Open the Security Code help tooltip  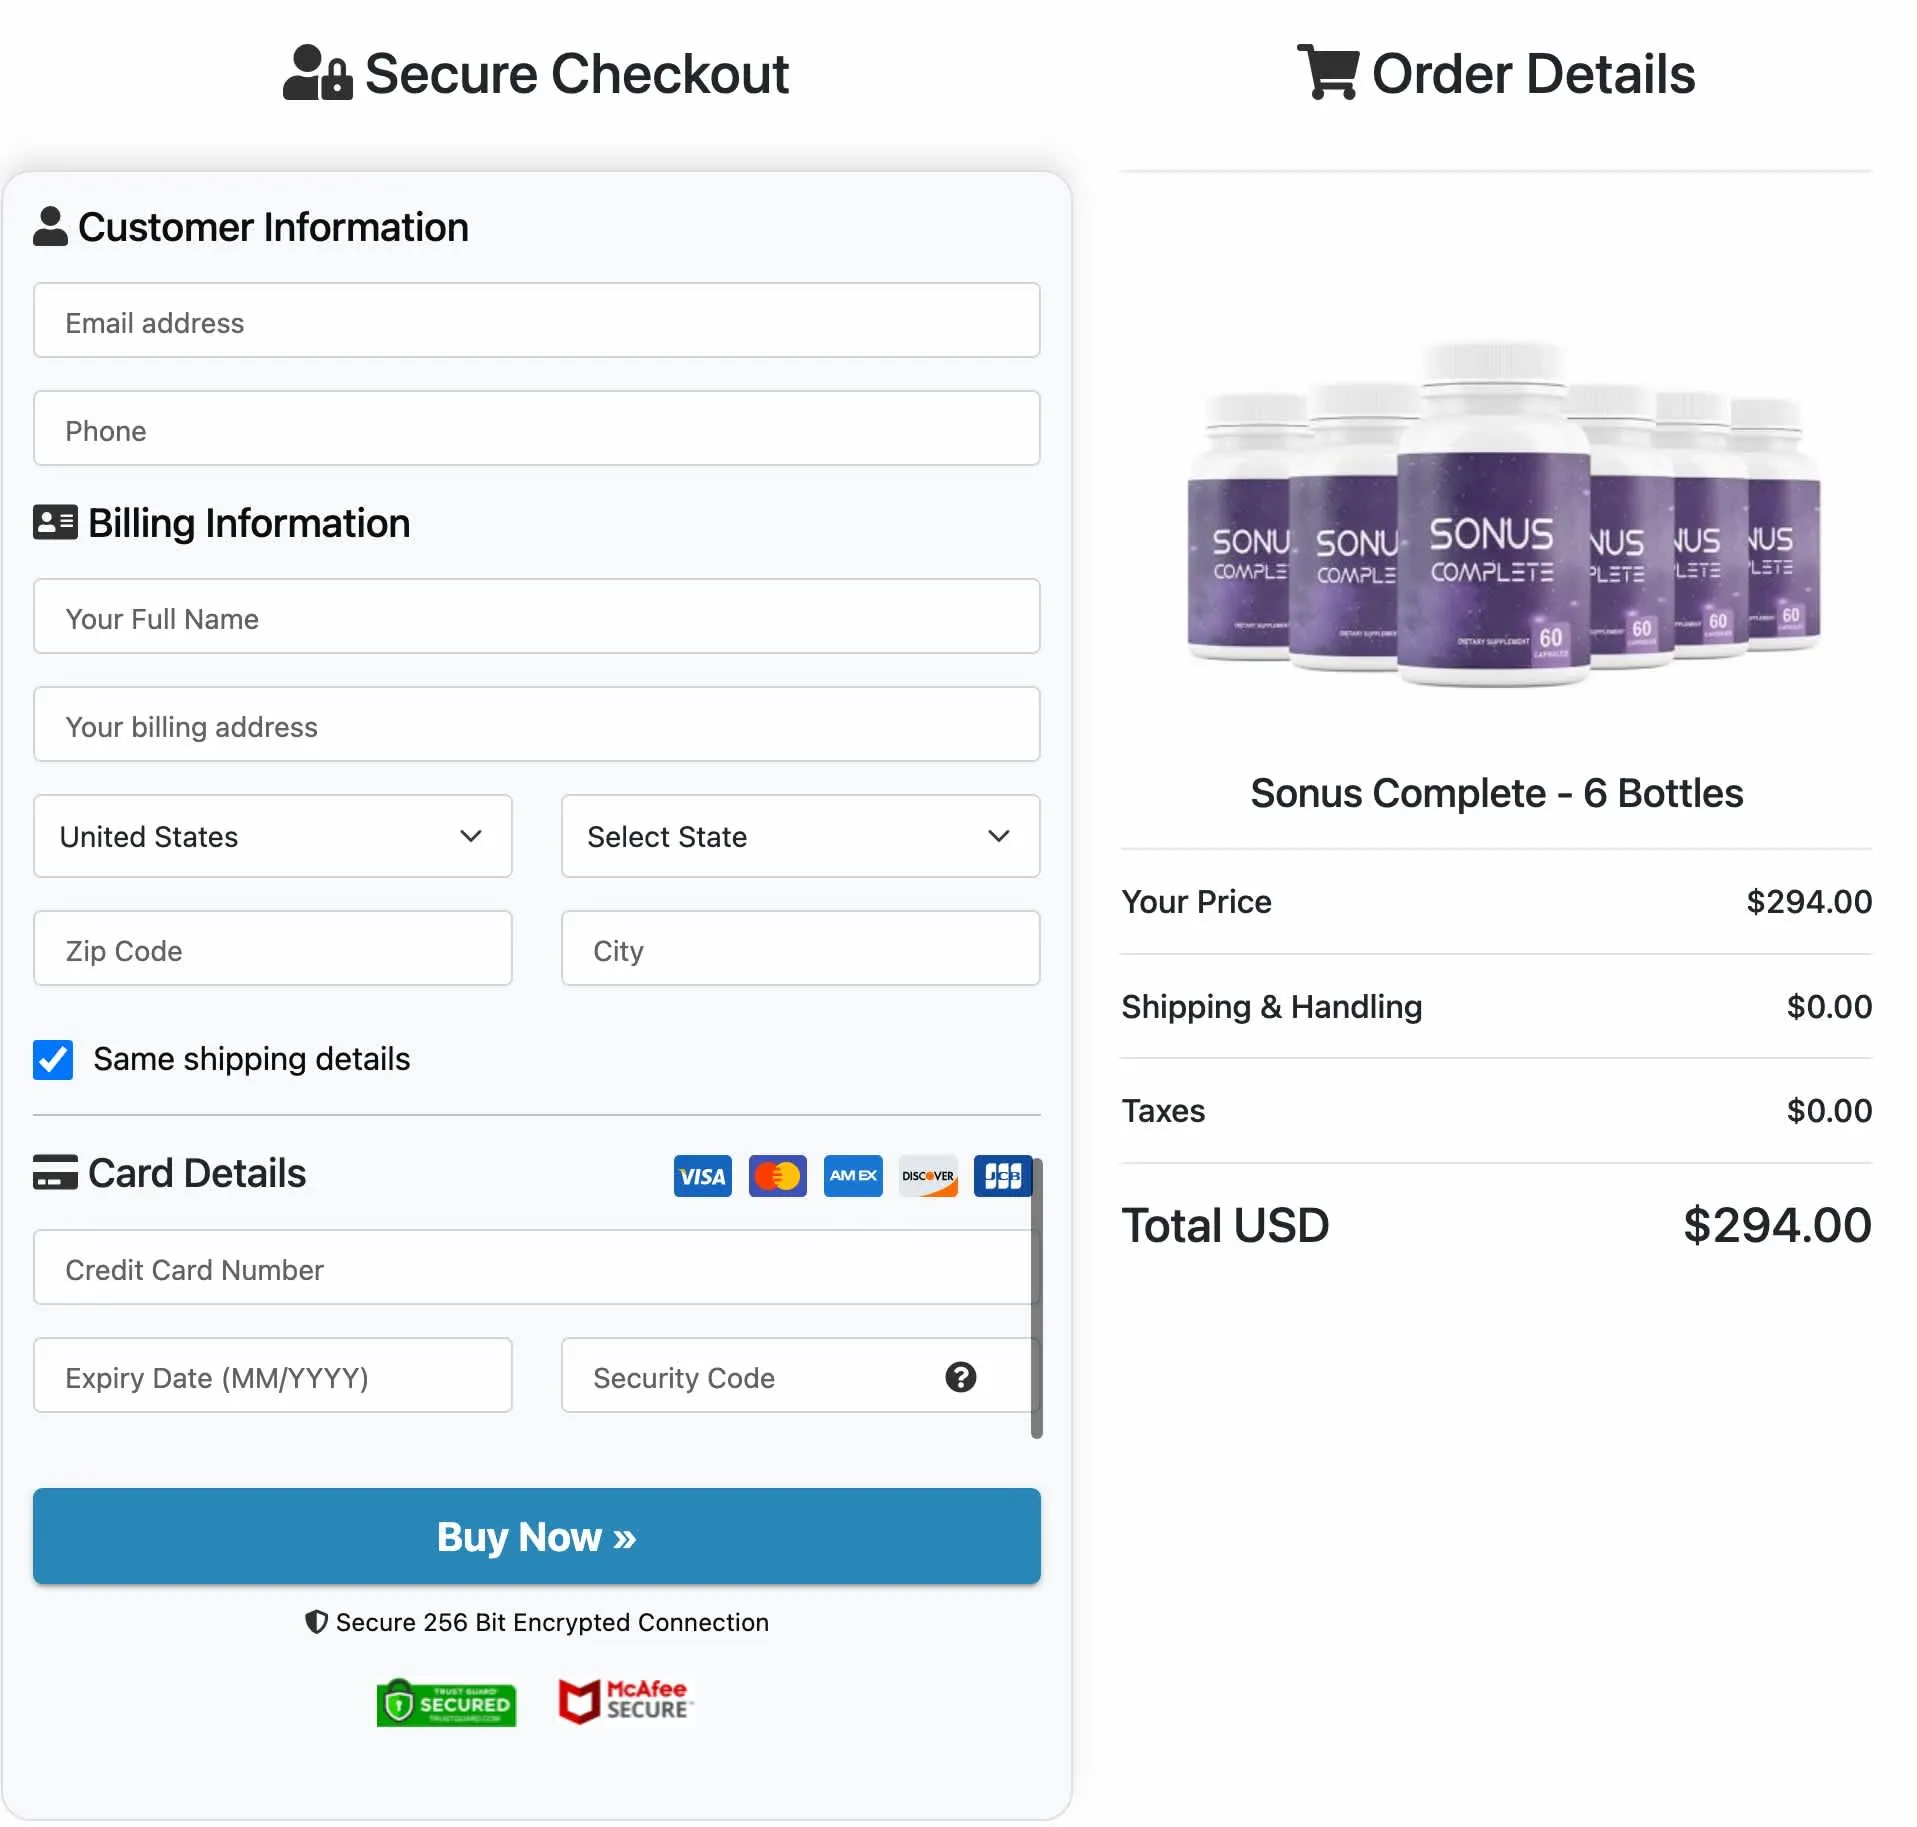(x=961, y=1377)
